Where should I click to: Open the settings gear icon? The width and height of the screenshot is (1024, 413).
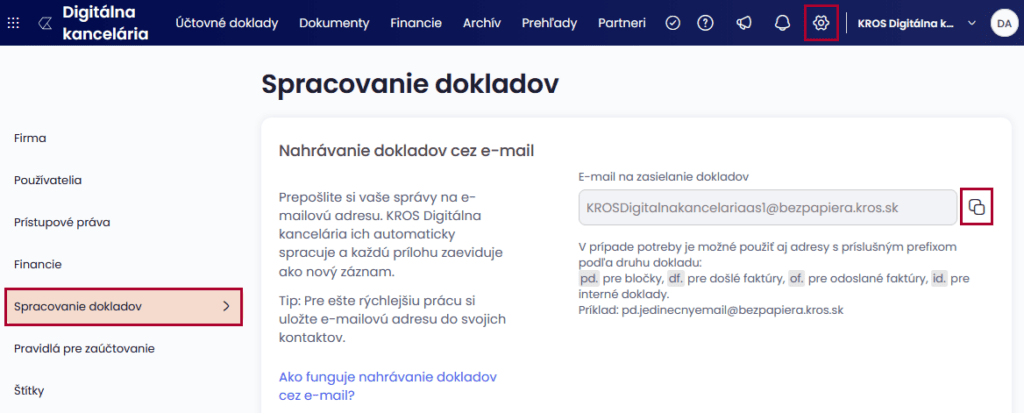tap(821, 23)
